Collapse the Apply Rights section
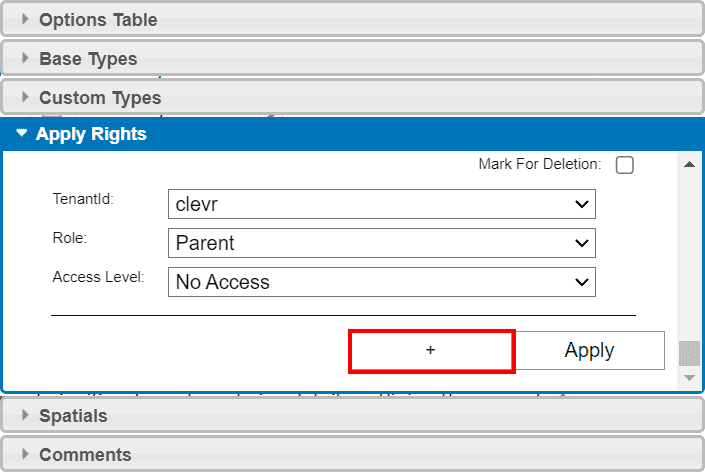The width and height of the screenshot is (705, 472). coord(352,134)
